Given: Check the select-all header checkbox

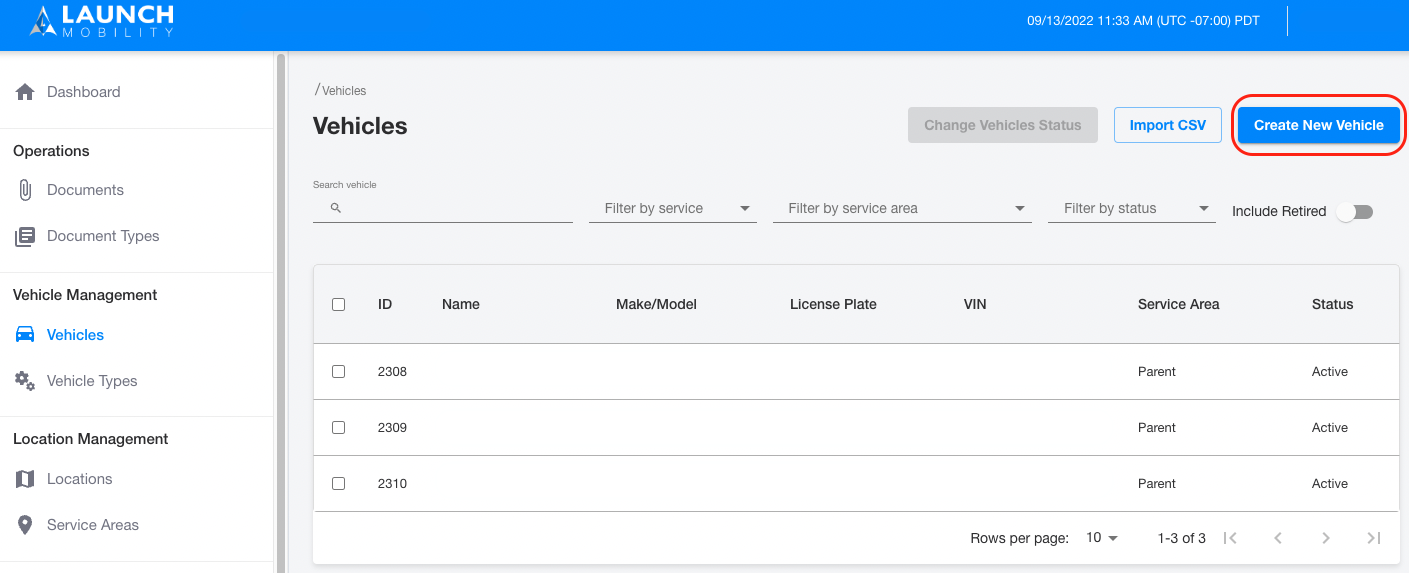Looking at the screenshot, I should coord(338,304).
